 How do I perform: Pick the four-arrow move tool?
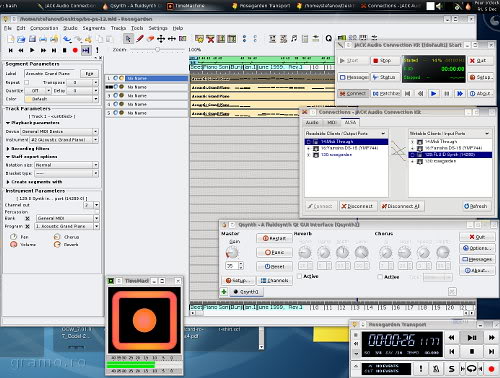pyautogui.click(x=161, y=39)
